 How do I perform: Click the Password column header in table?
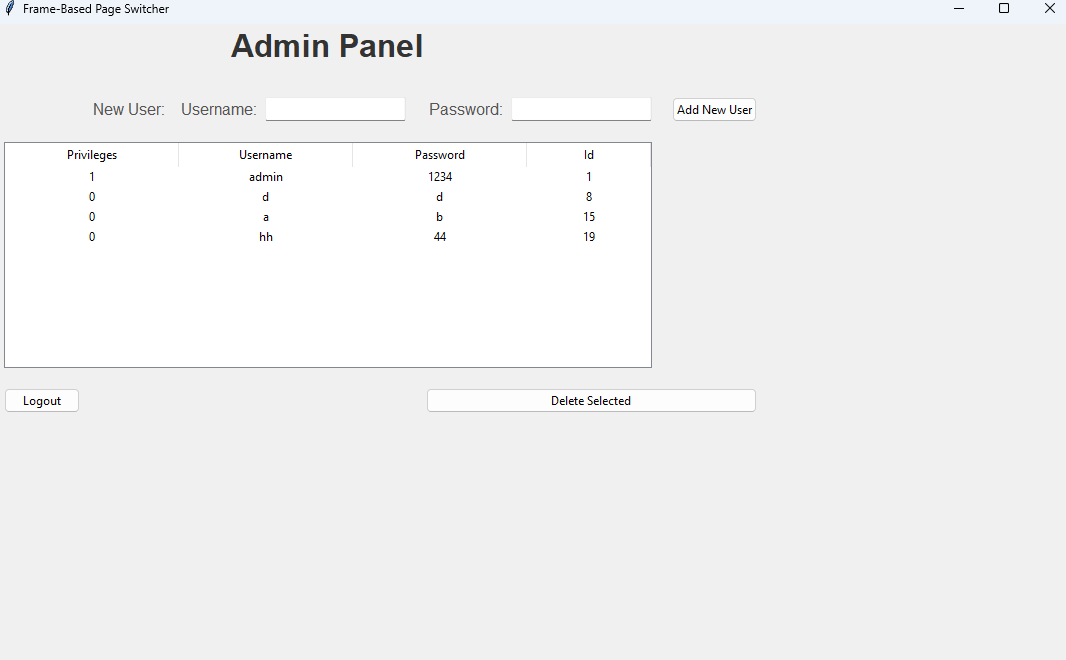(x=439, y=155)
